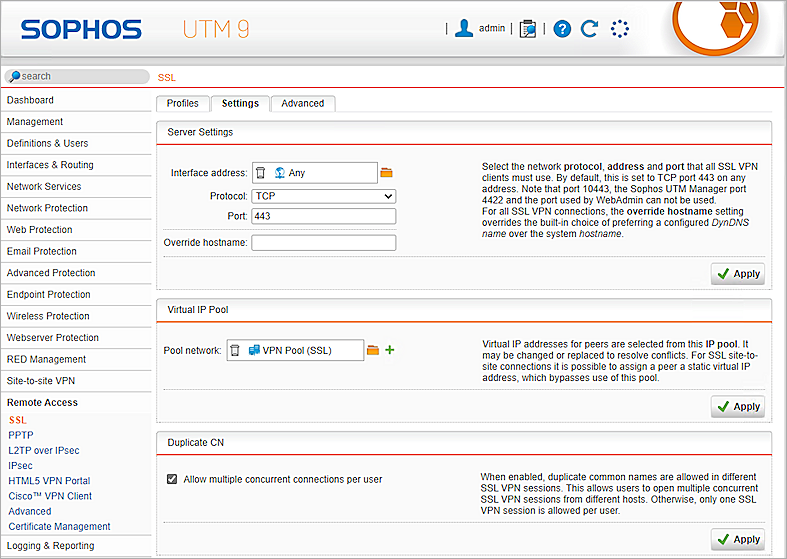Select SSL under Remote Access
The image size is (787, 559).
[x=18, y=421]
